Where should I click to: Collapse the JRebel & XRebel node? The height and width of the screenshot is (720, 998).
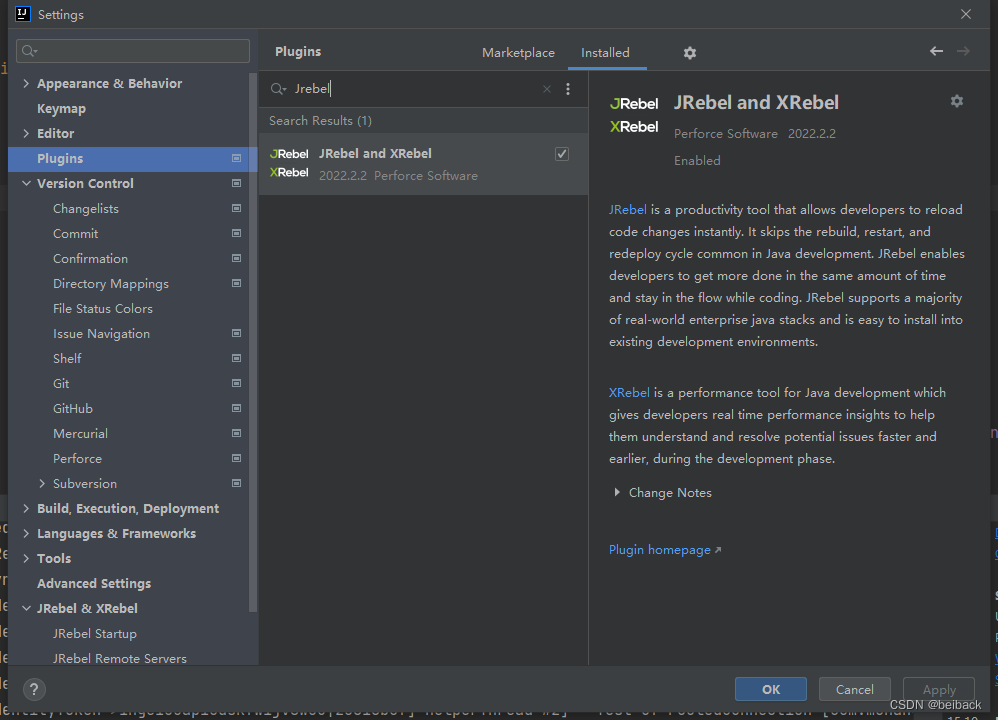tap(26, 609)
